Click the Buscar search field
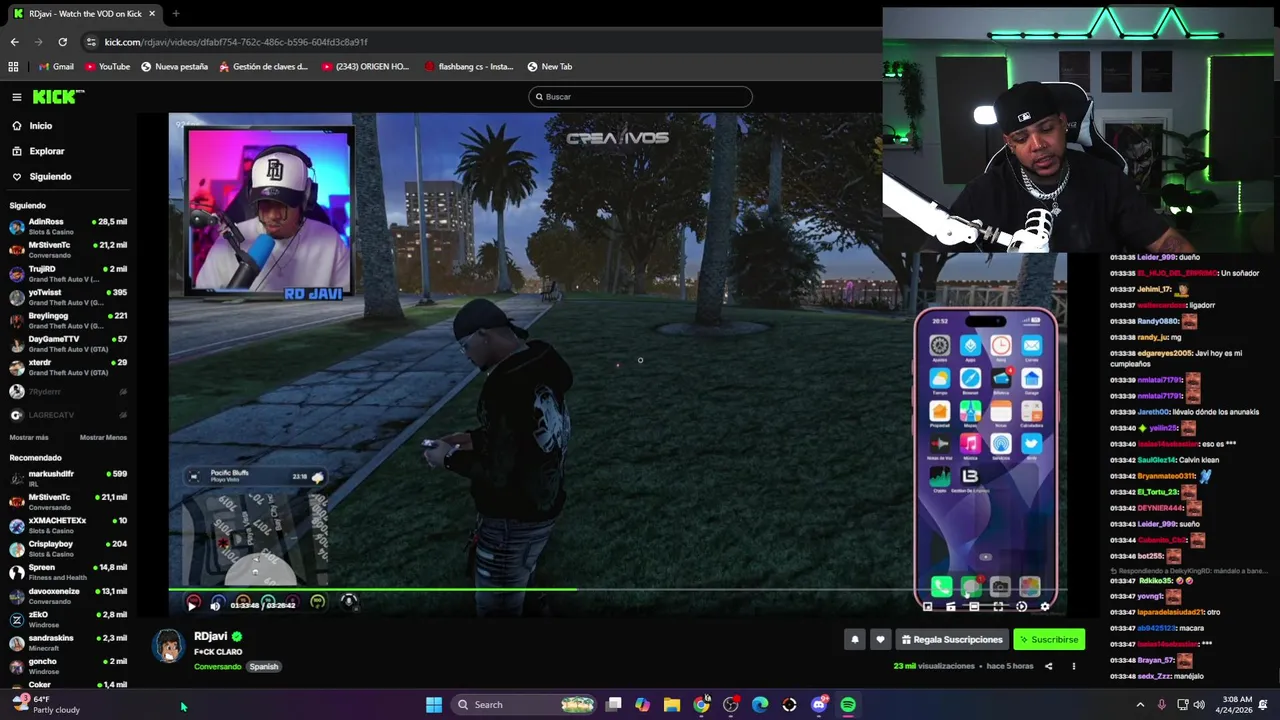This screenshot has height=720, width=1280. [640, 97]
